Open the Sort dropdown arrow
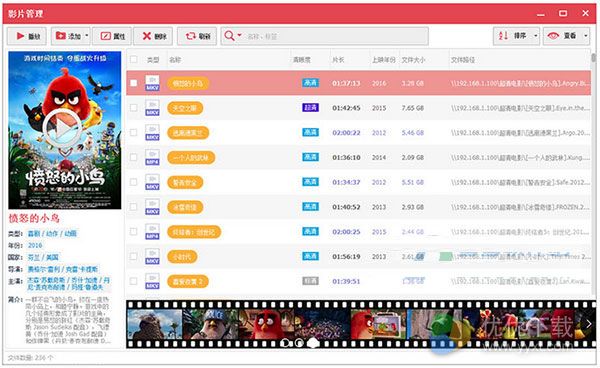Screen dimensions: 600x368 [535, 36]
